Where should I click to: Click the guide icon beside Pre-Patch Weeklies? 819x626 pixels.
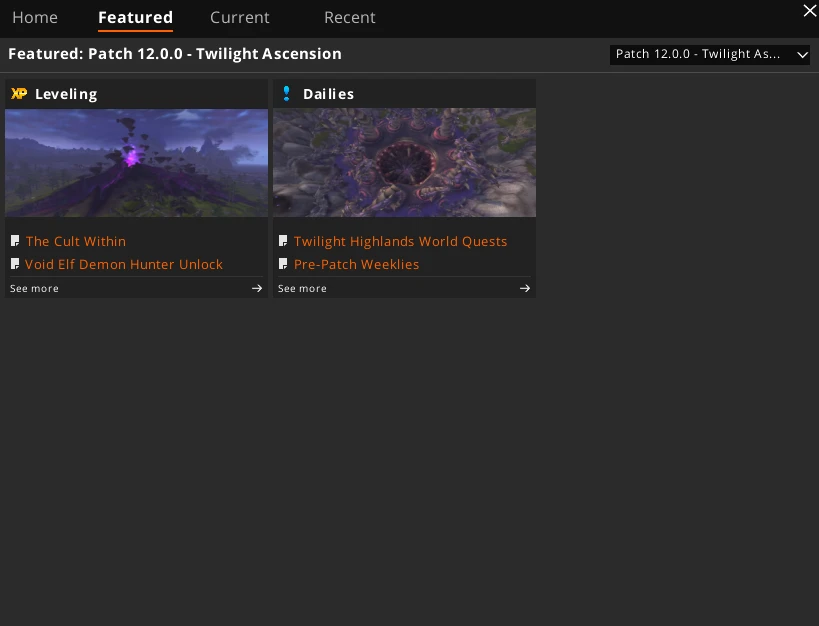[283, 264]
